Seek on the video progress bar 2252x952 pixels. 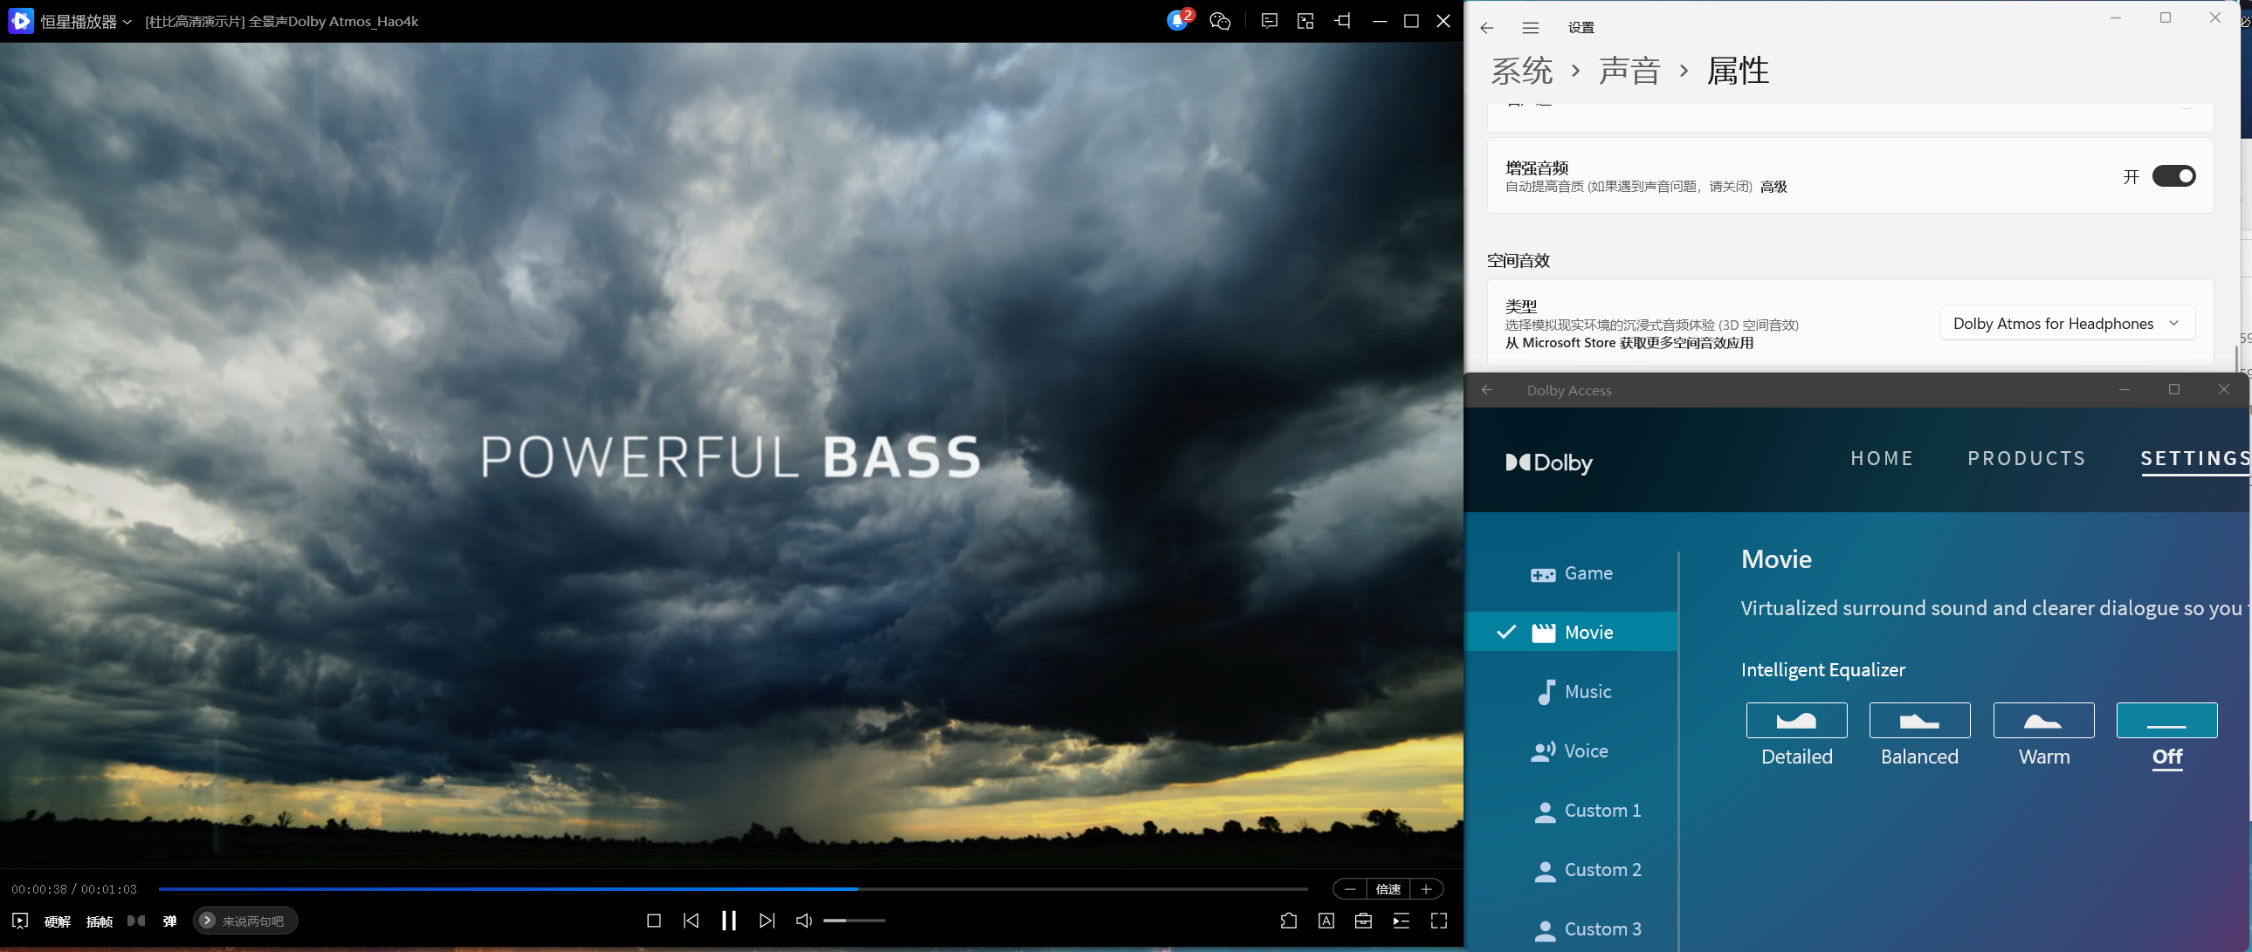pyautogui.click(x=733, y=888)
